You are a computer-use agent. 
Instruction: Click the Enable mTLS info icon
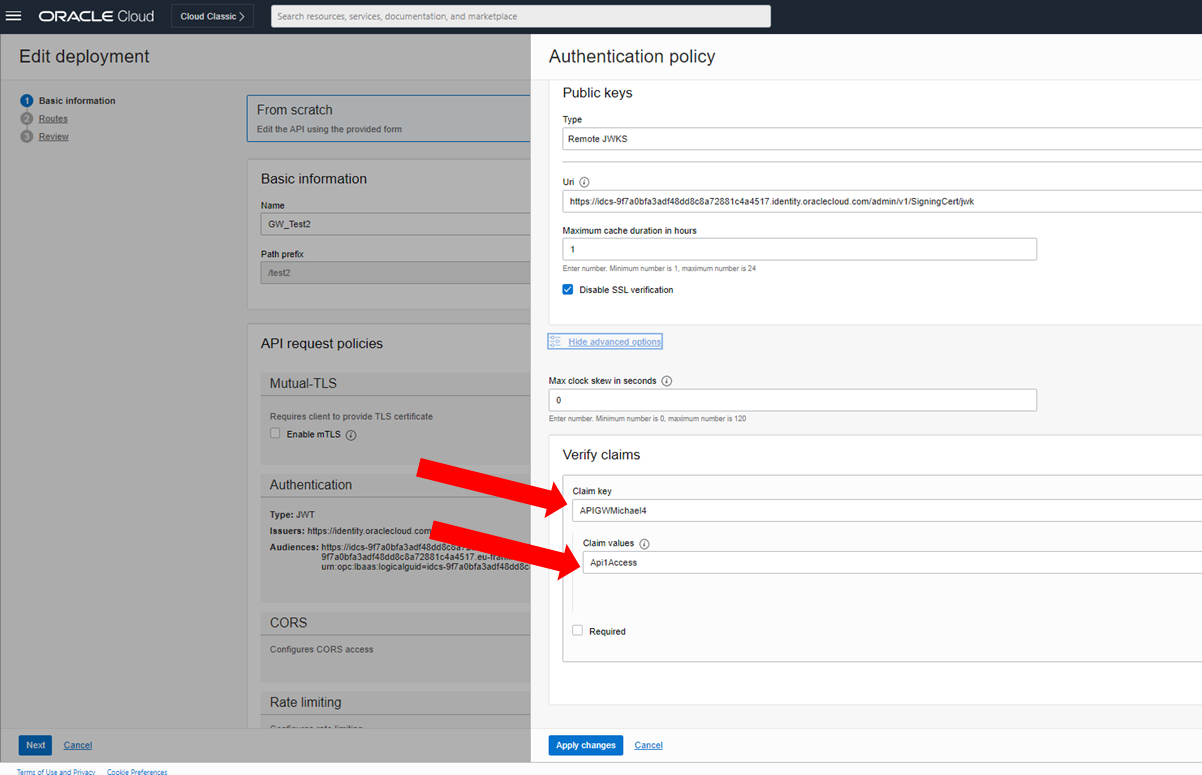[351, 435]
